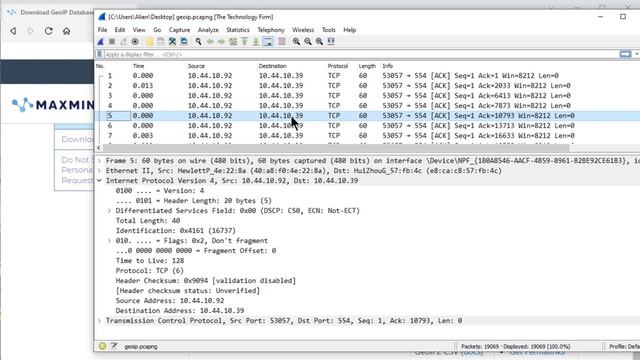The image size is (640, 360).
Task: Select packet 3 with Ack=6413
Action: [367, 96]
